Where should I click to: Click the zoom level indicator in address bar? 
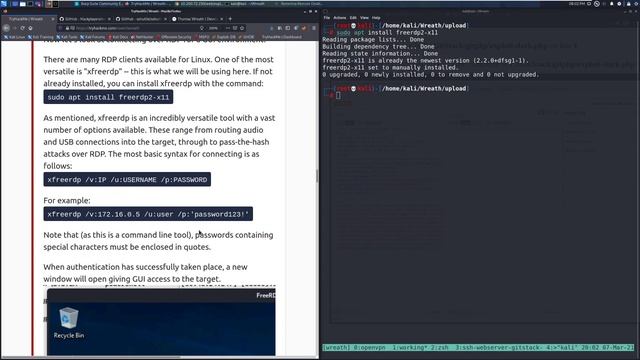tap(213, 28)
